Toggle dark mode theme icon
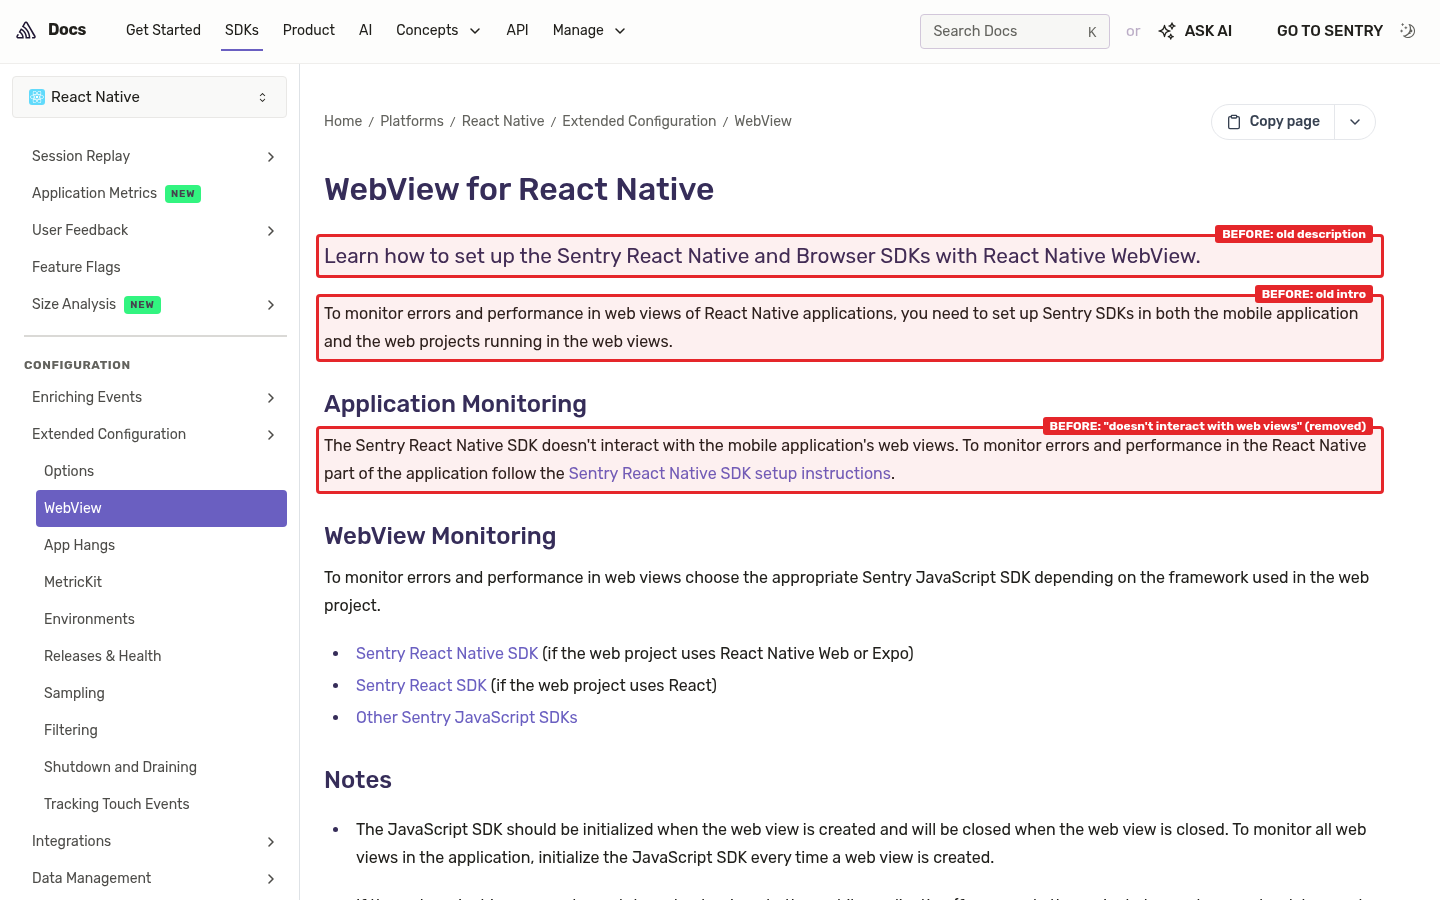The height and width of the screenshot is (900, 1440). (1408, 31)
